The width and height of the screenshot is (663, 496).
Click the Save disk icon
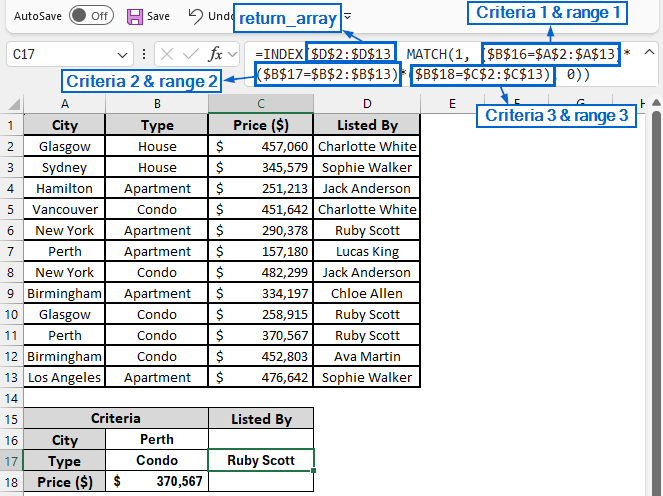135,16
